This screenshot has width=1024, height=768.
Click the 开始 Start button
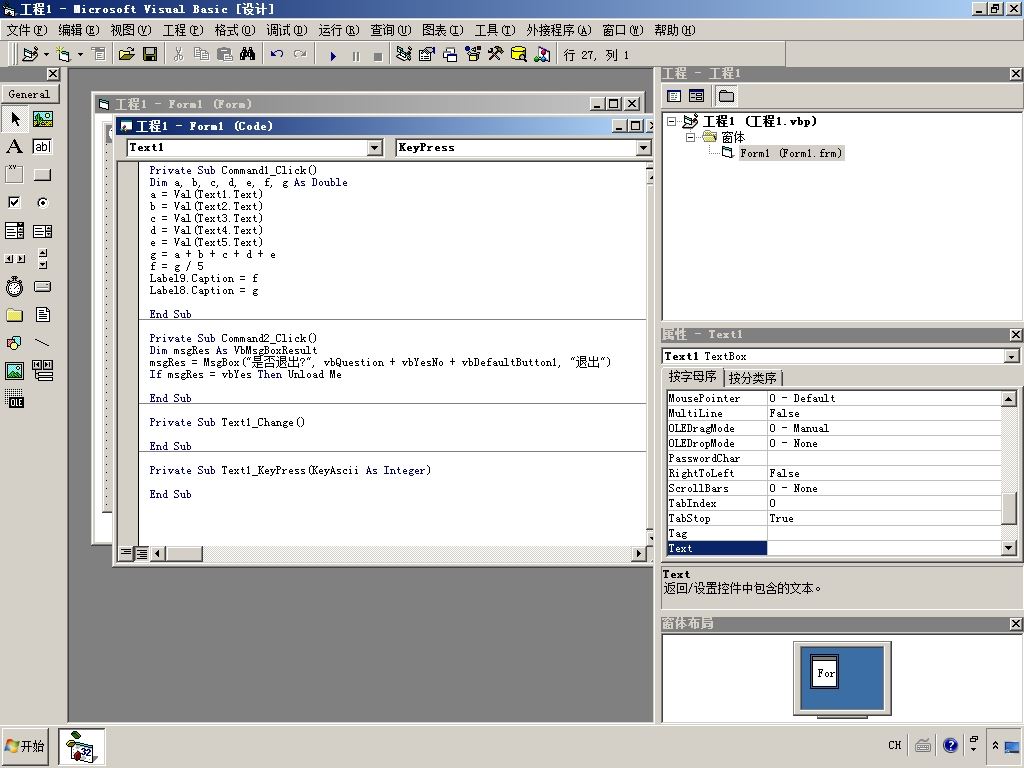(26, 746)
